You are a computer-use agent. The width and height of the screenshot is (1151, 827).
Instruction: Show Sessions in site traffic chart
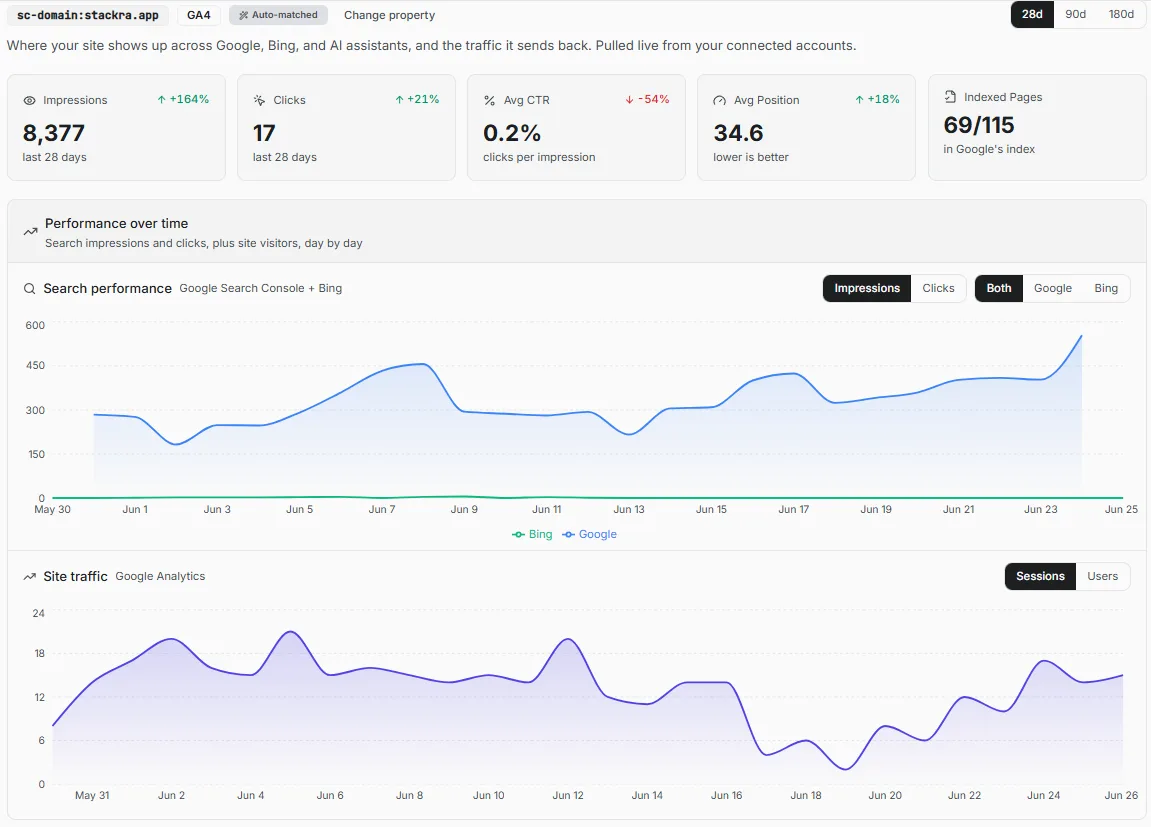1040,577
